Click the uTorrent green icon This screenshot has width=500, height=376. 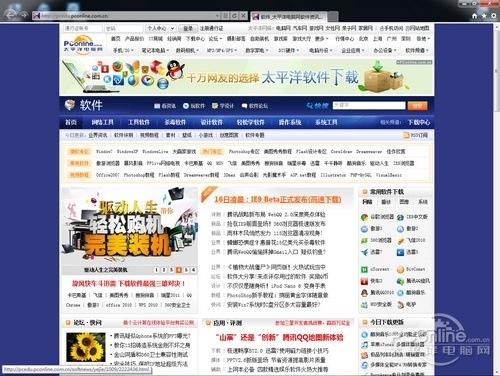365,269
